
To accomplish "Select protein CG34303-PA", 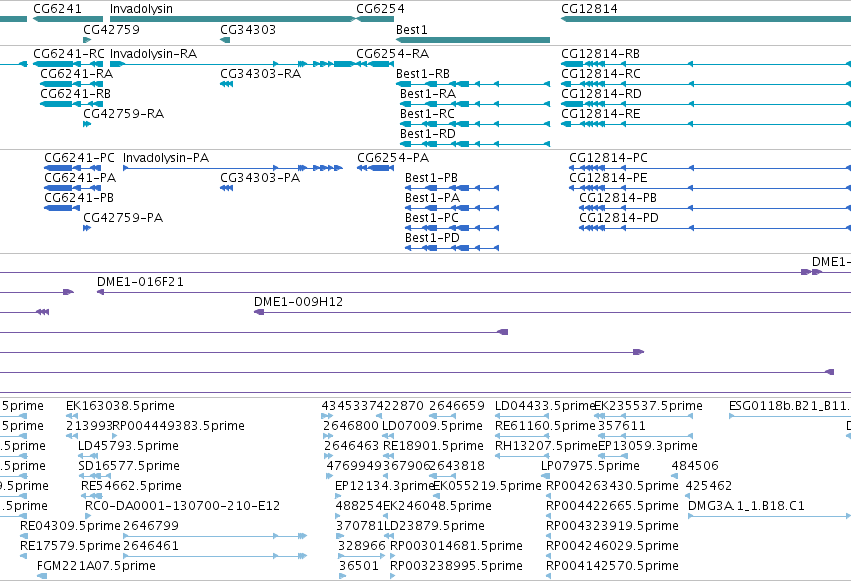I will click(226, 188).
